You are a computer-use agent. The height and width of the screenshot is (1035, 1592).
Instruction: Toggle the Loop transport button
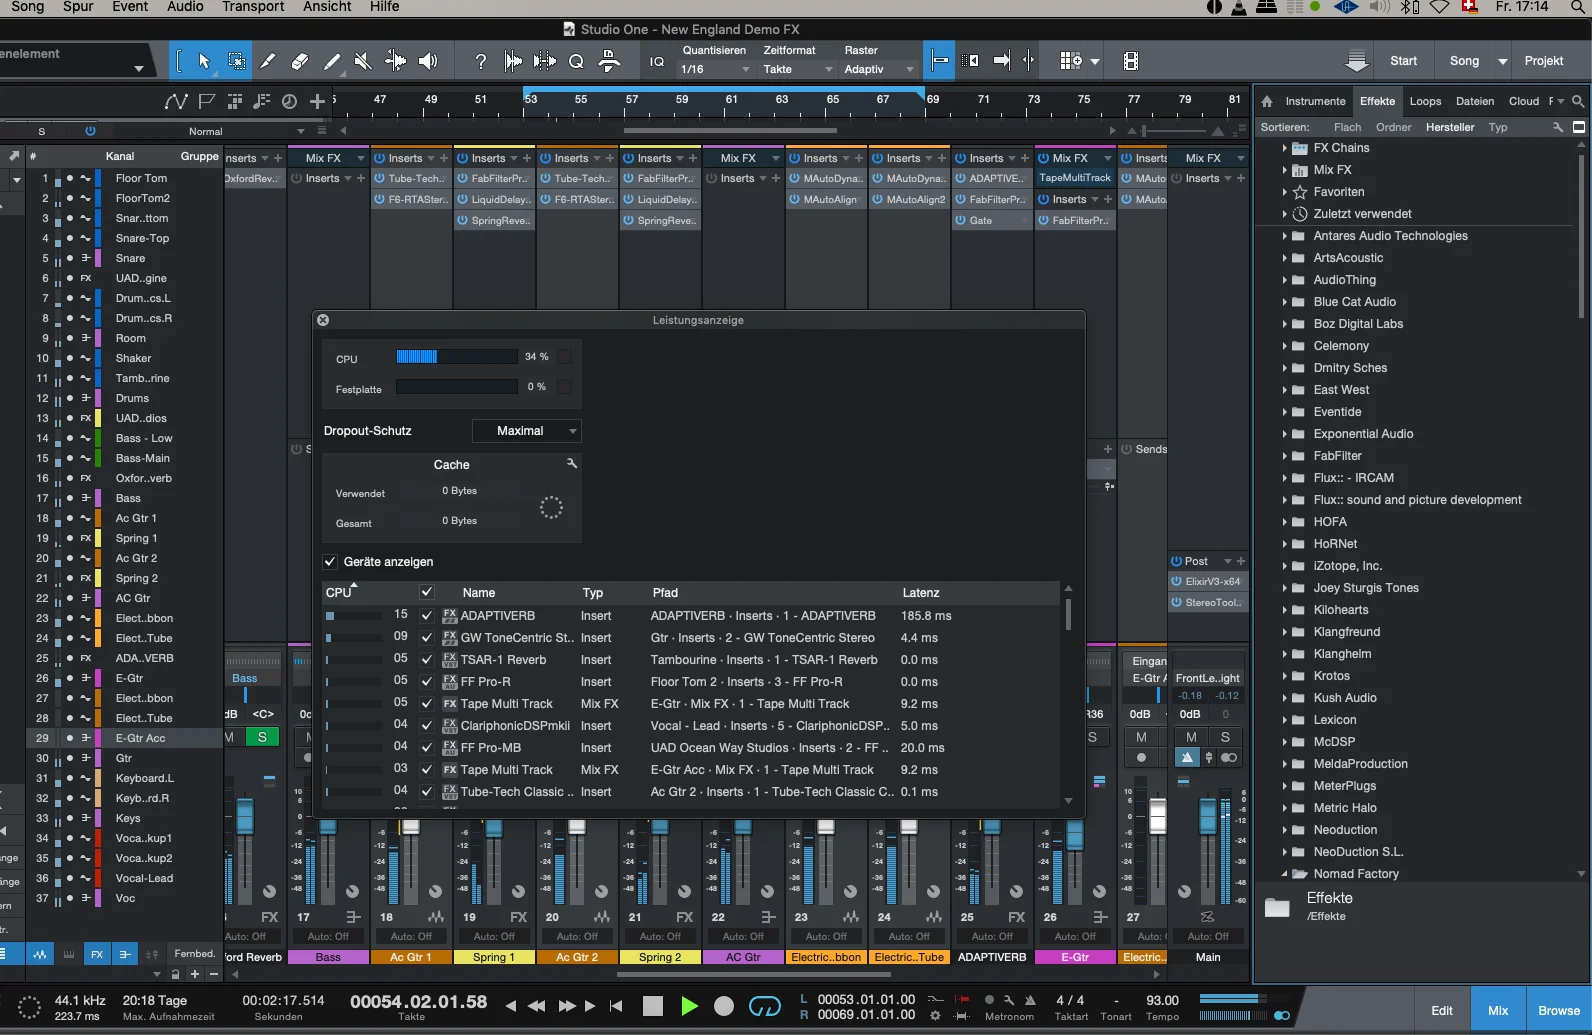(765, 1006)
